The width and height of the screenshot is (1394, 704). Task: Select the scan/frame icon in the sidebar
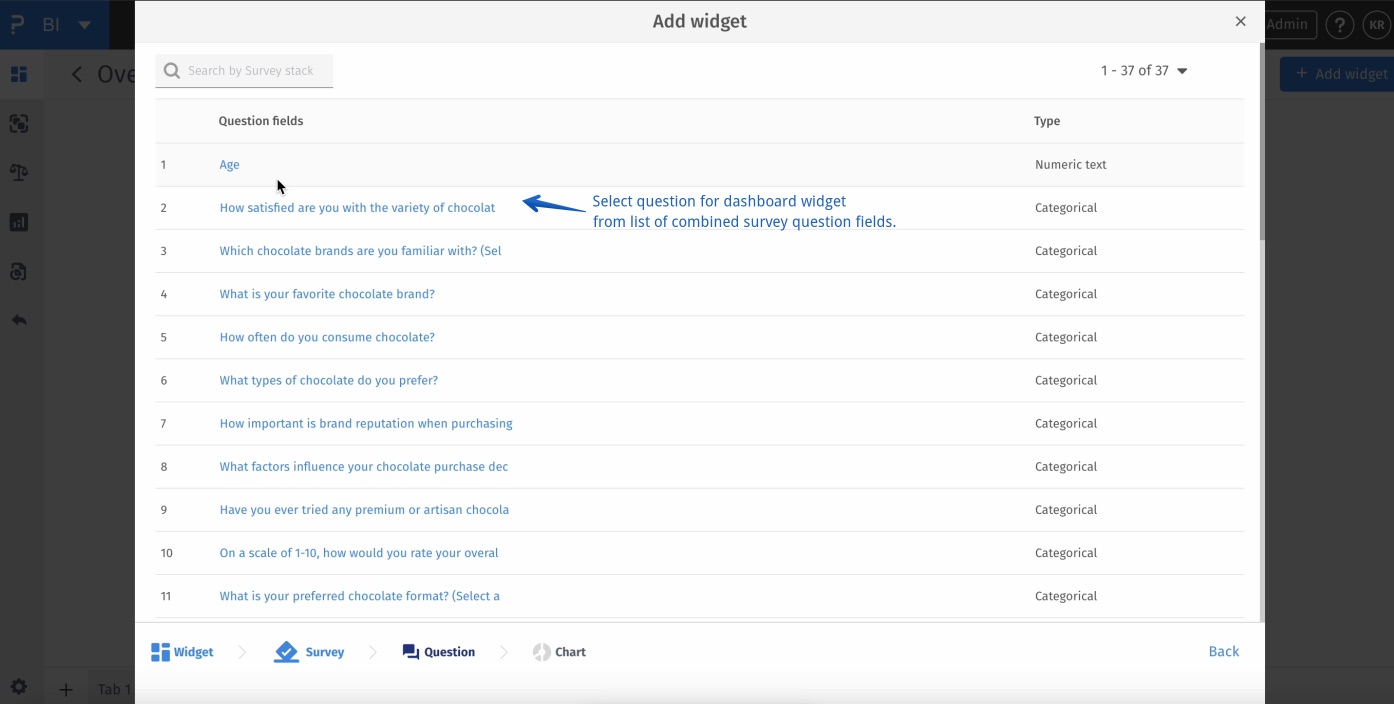pyautogui.click(x=20, y=123)
